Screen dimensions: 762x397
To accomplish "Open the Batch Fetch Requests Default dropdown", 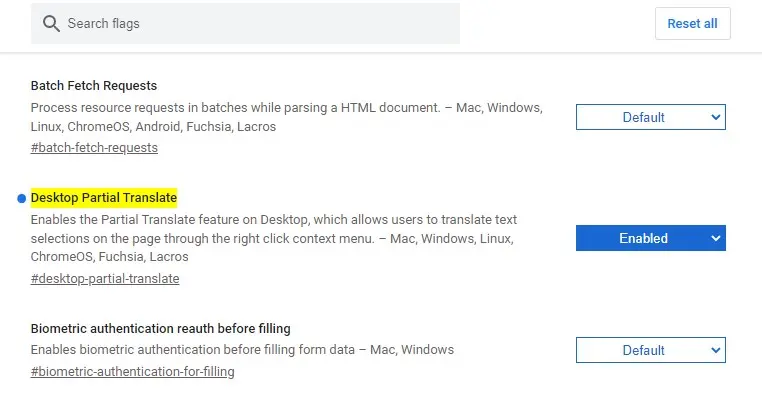I will 650,117.
